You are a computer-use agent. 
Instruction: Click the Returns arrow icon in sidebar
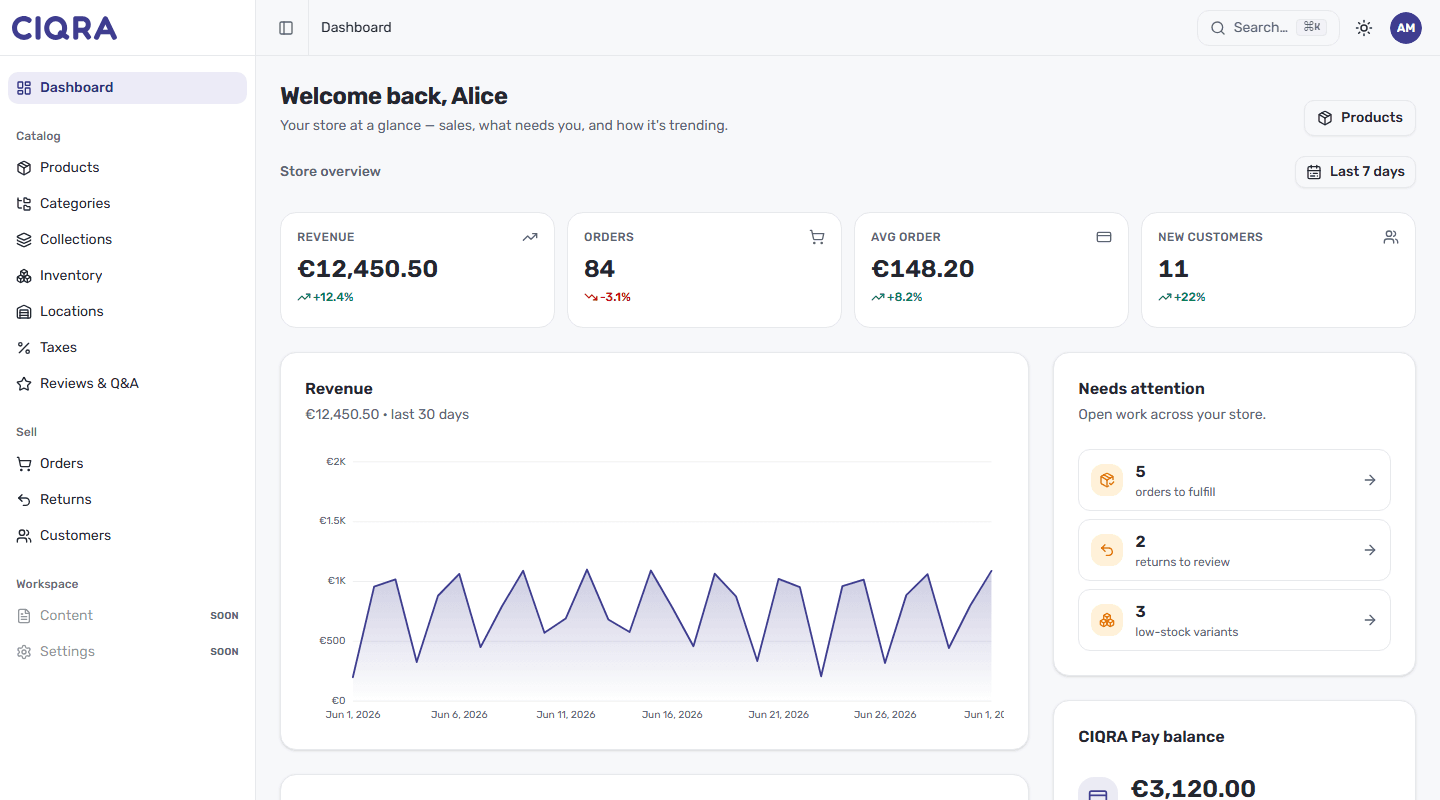point(24,500)
